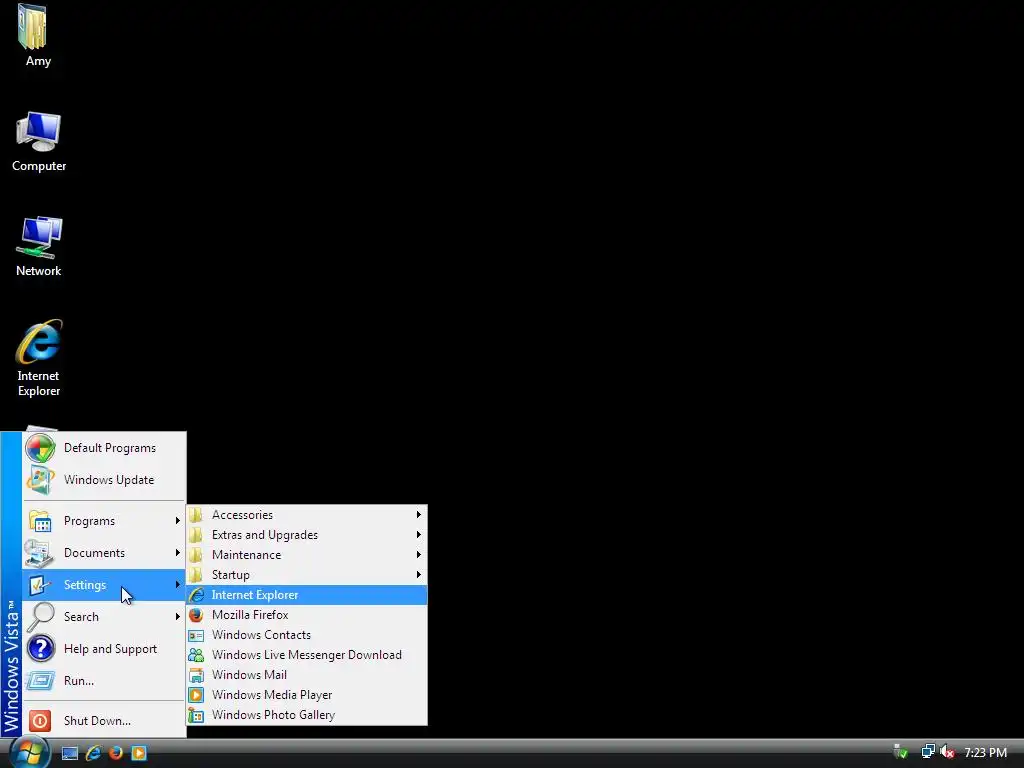
Task: Click the blue Help question mark icon
Action: 40,648
